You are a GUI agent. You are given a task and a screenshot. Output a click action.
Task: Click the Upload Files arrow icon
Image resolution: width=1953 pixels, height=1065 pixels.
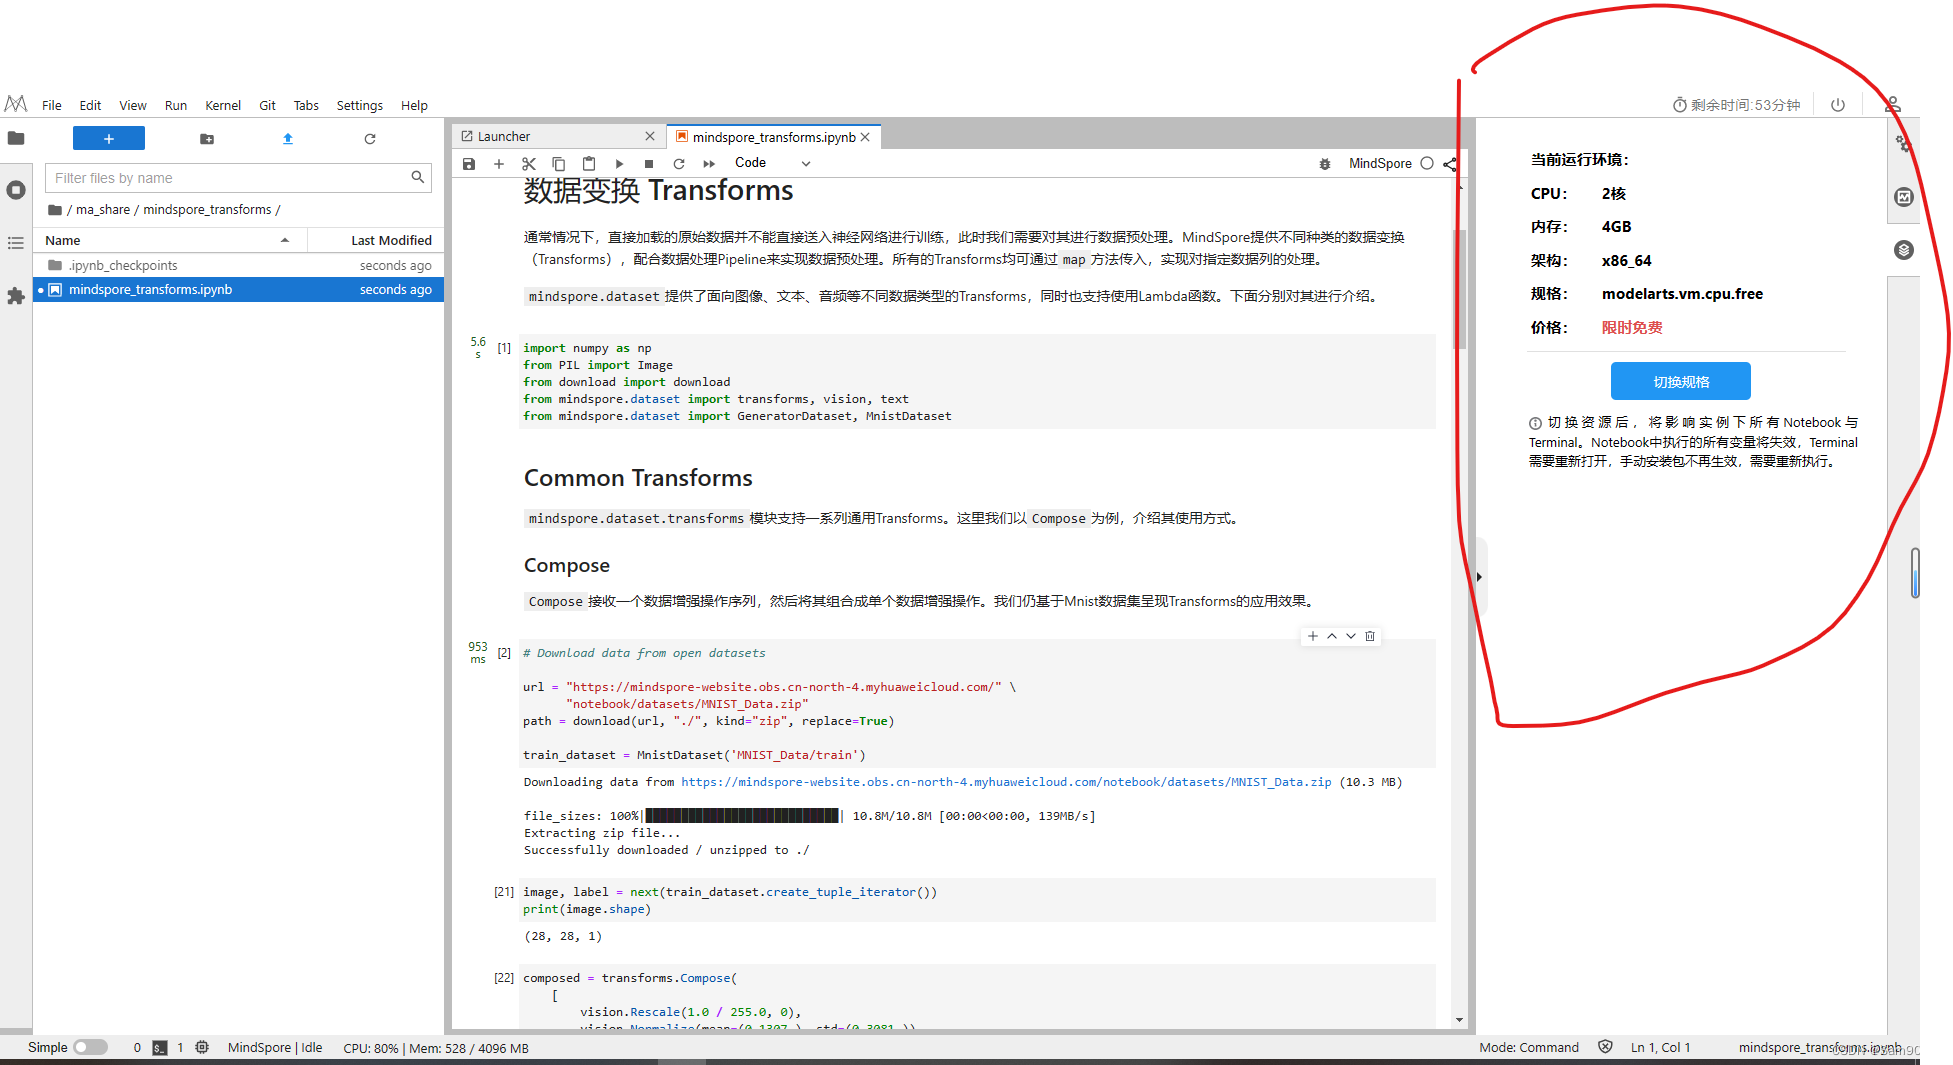(288, 139)
